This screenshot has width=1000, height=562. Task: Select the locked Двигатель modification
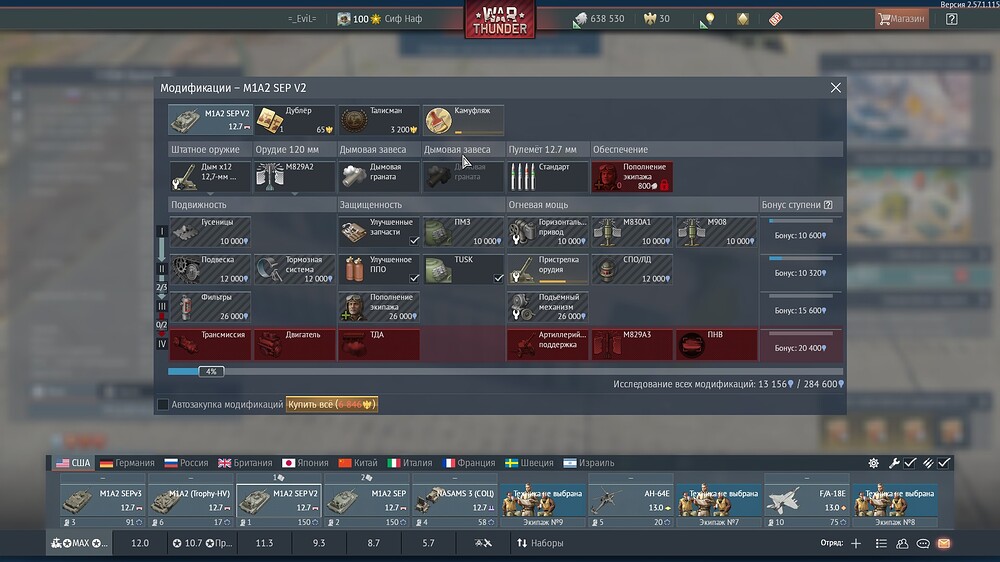coord(294,344)
